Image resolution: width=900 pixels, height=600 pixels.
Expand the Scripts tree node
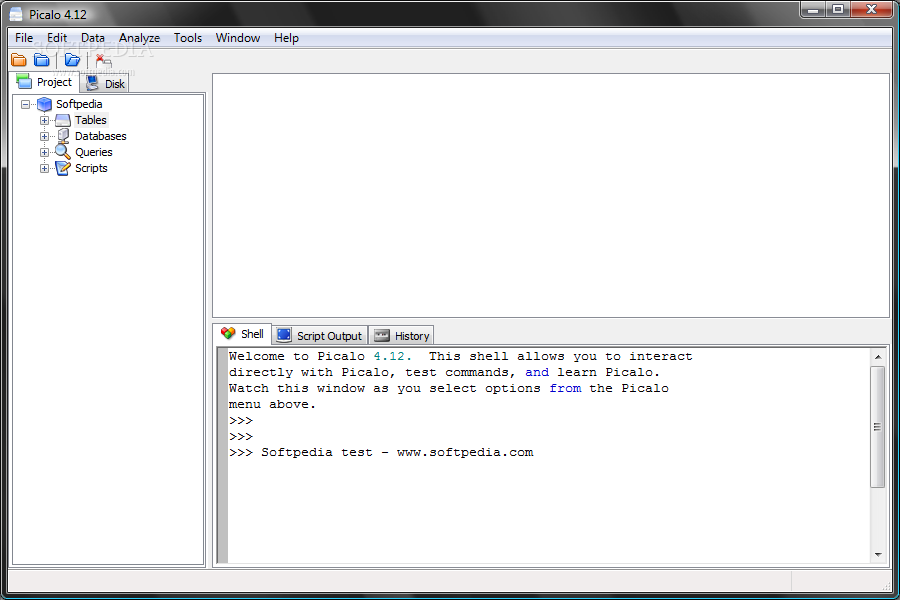tap(44, 169)
